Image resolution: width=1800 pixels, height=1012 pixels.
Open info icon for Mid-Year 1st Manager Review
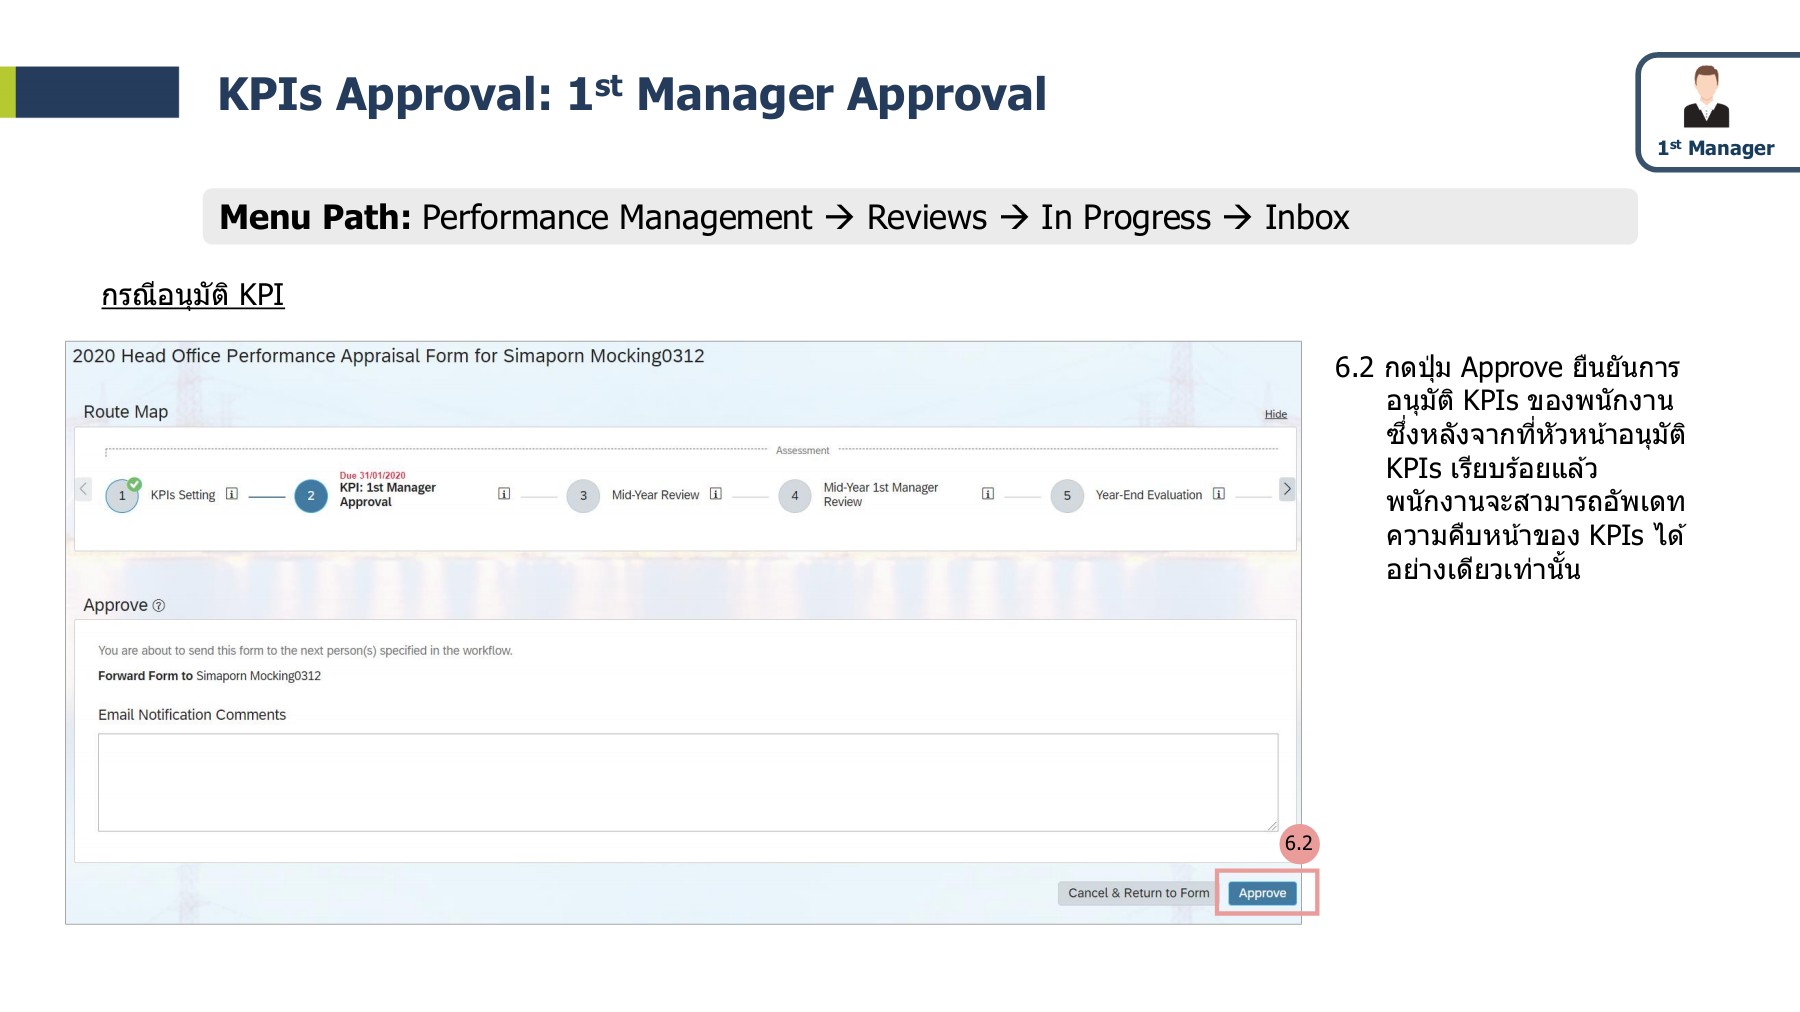(988, 494)
